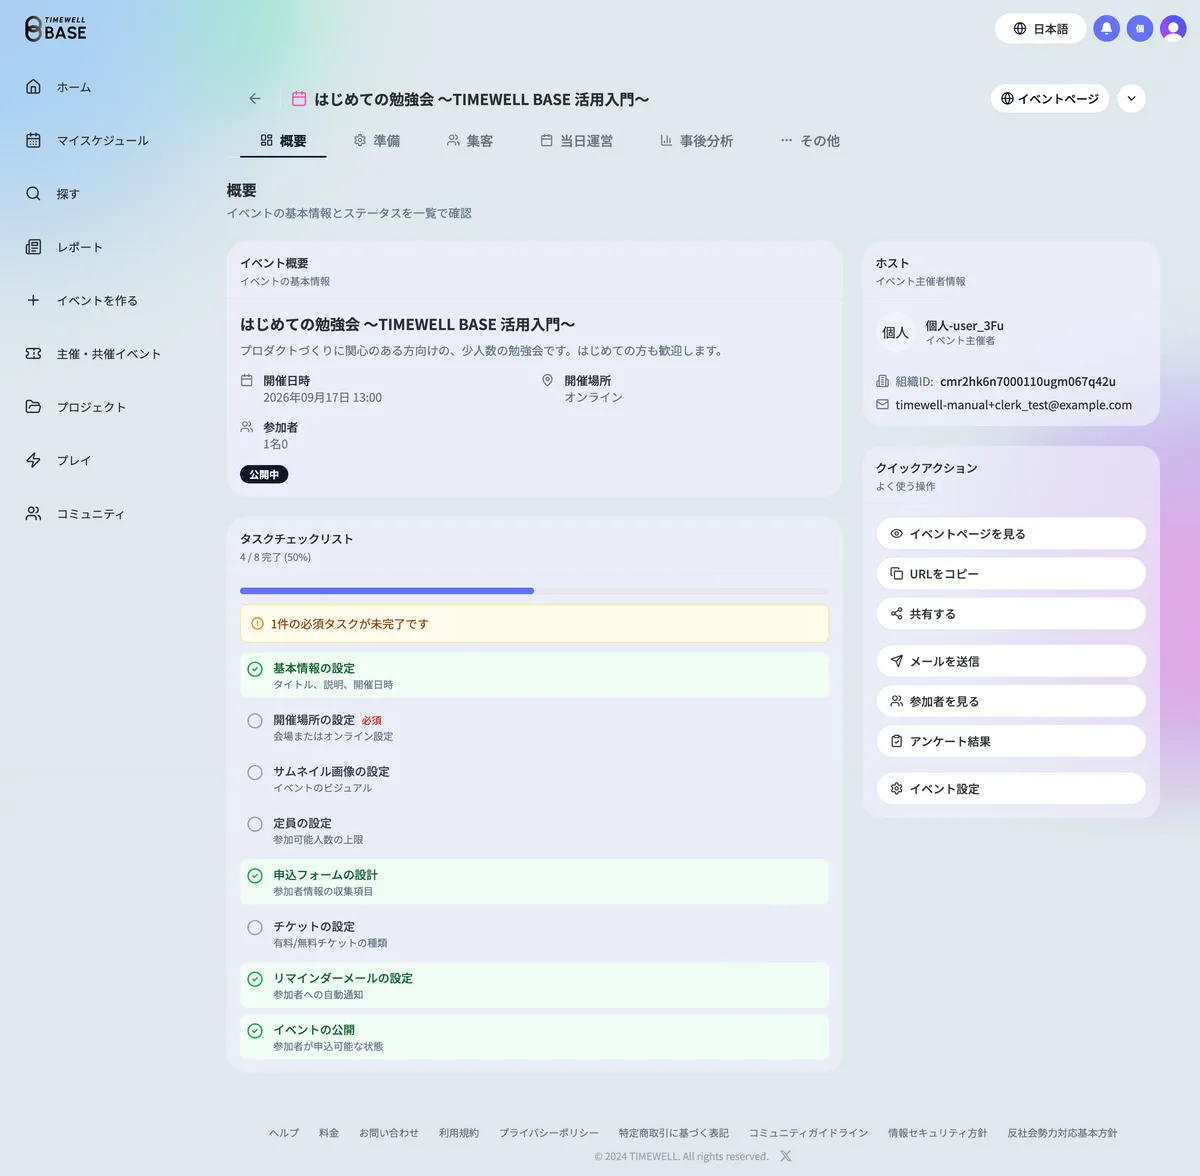Click the warning icon in the yellow alert
The height and width of the screenshot is (1176, 1200).
click(257, 624)
